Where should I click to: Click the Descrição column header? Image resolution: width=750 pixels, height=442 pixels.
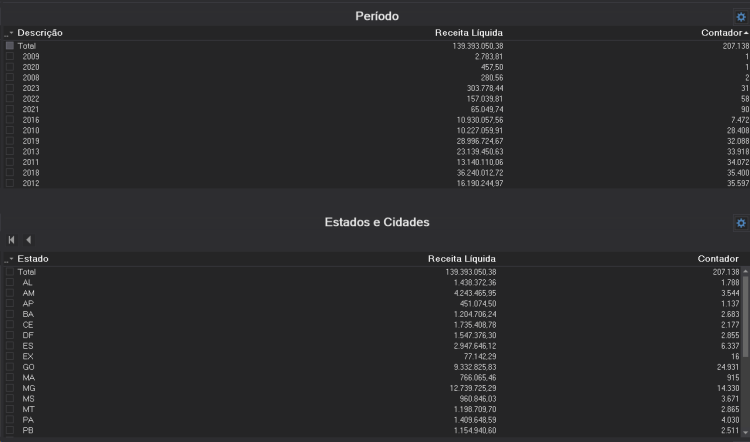click(x=40, y=33)
